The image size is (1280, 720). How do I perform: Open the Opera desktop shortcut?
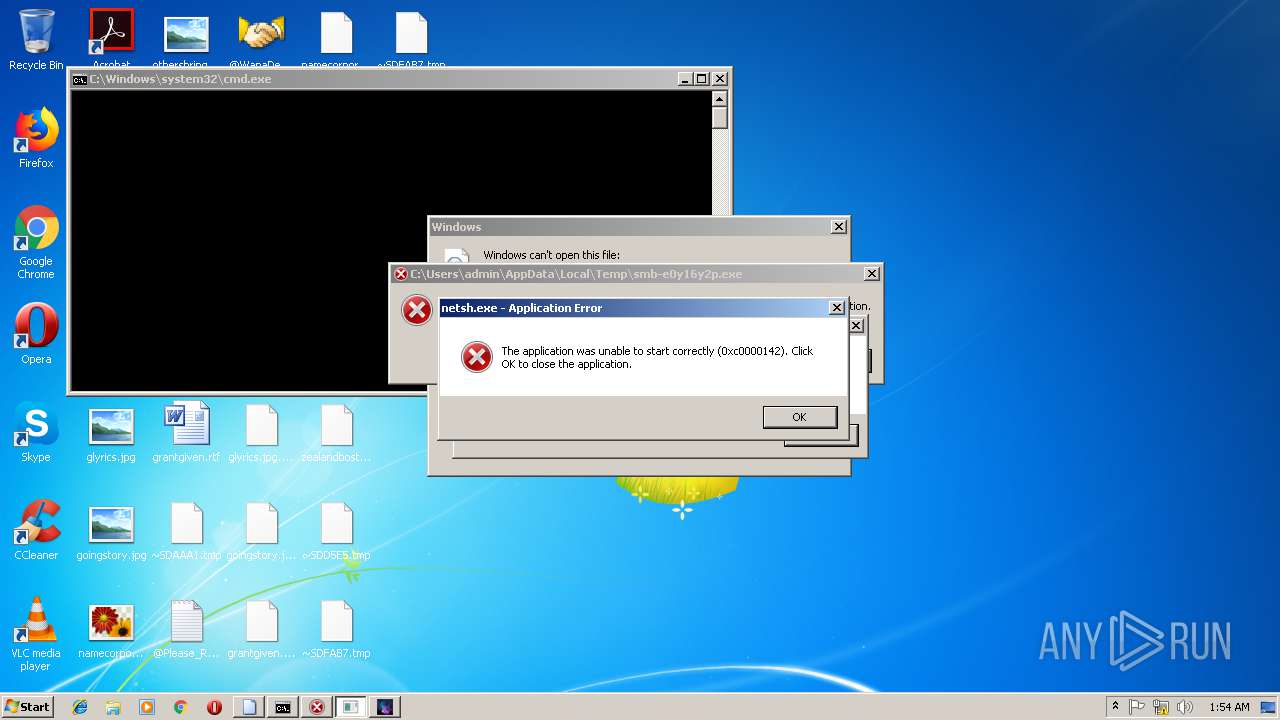[x=36, y=334]
